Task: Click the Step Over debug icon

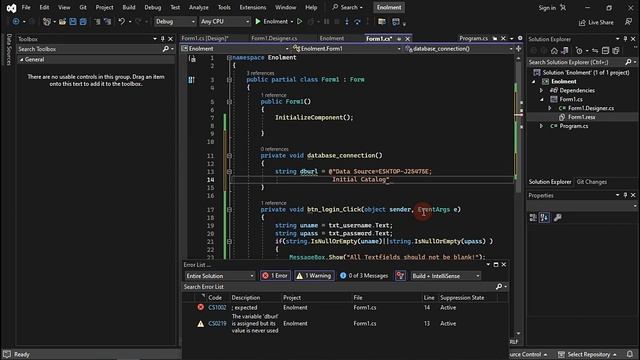Action: tap(357, 22)
